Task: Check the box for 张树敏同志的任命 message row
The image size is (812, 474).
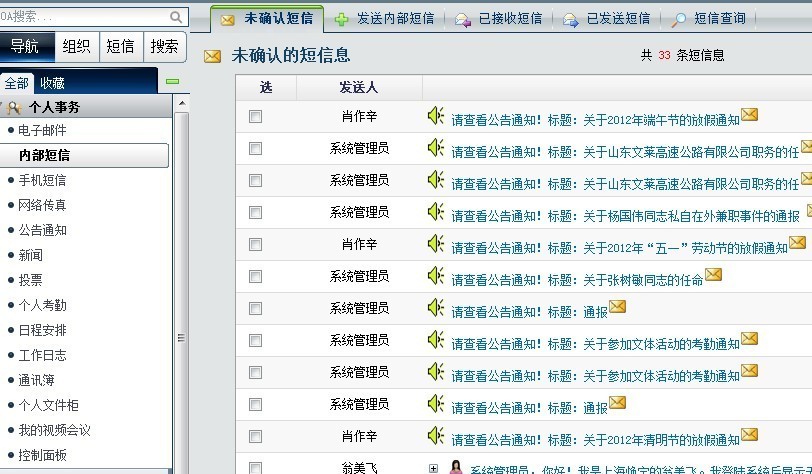Action: tap(255, 277)
